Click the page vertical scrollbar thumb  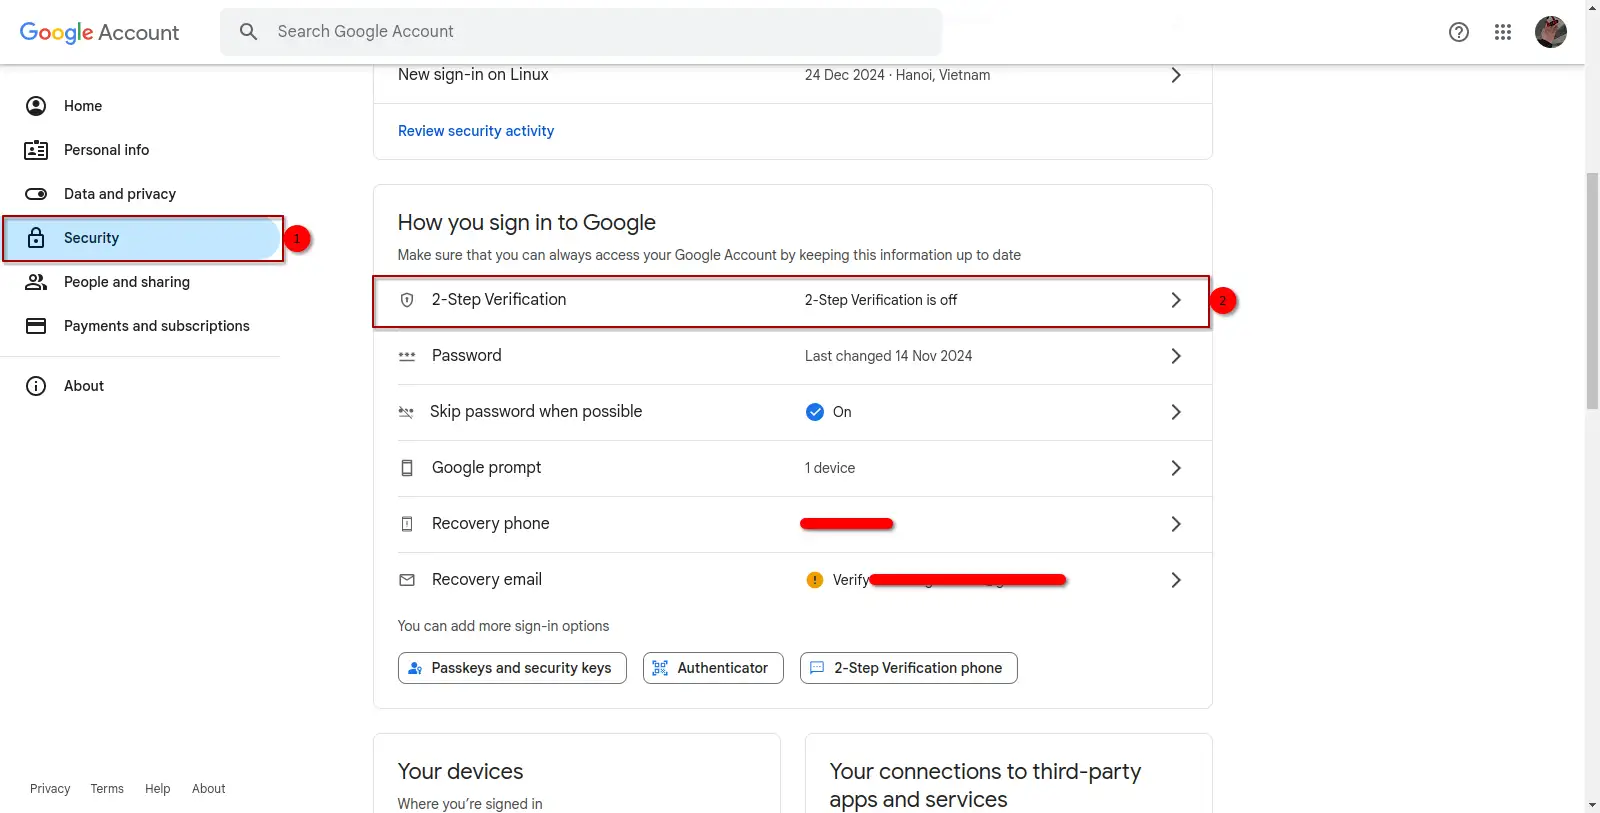[x=1592, y=291]
